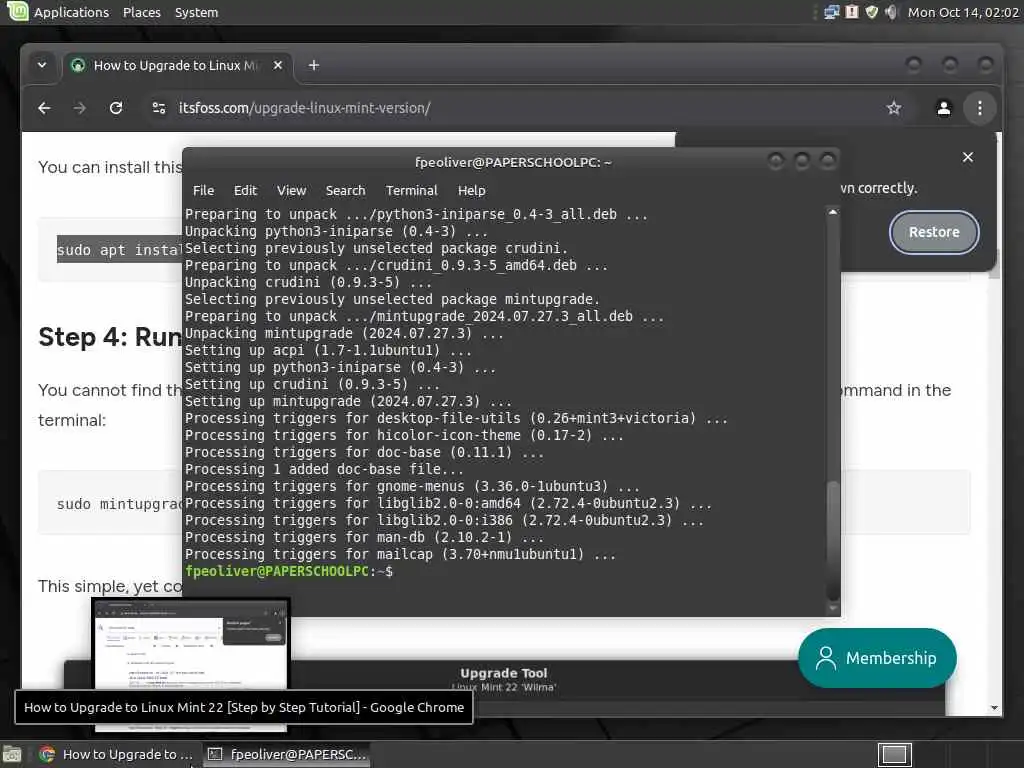
Task: Click the Restore button in Chrome popup
Action: [x=934, y=232]
